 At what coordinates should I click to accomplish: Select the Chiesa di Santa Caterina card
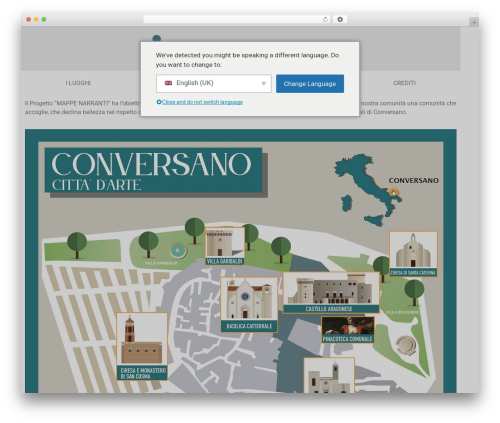(x=413, y=254)
